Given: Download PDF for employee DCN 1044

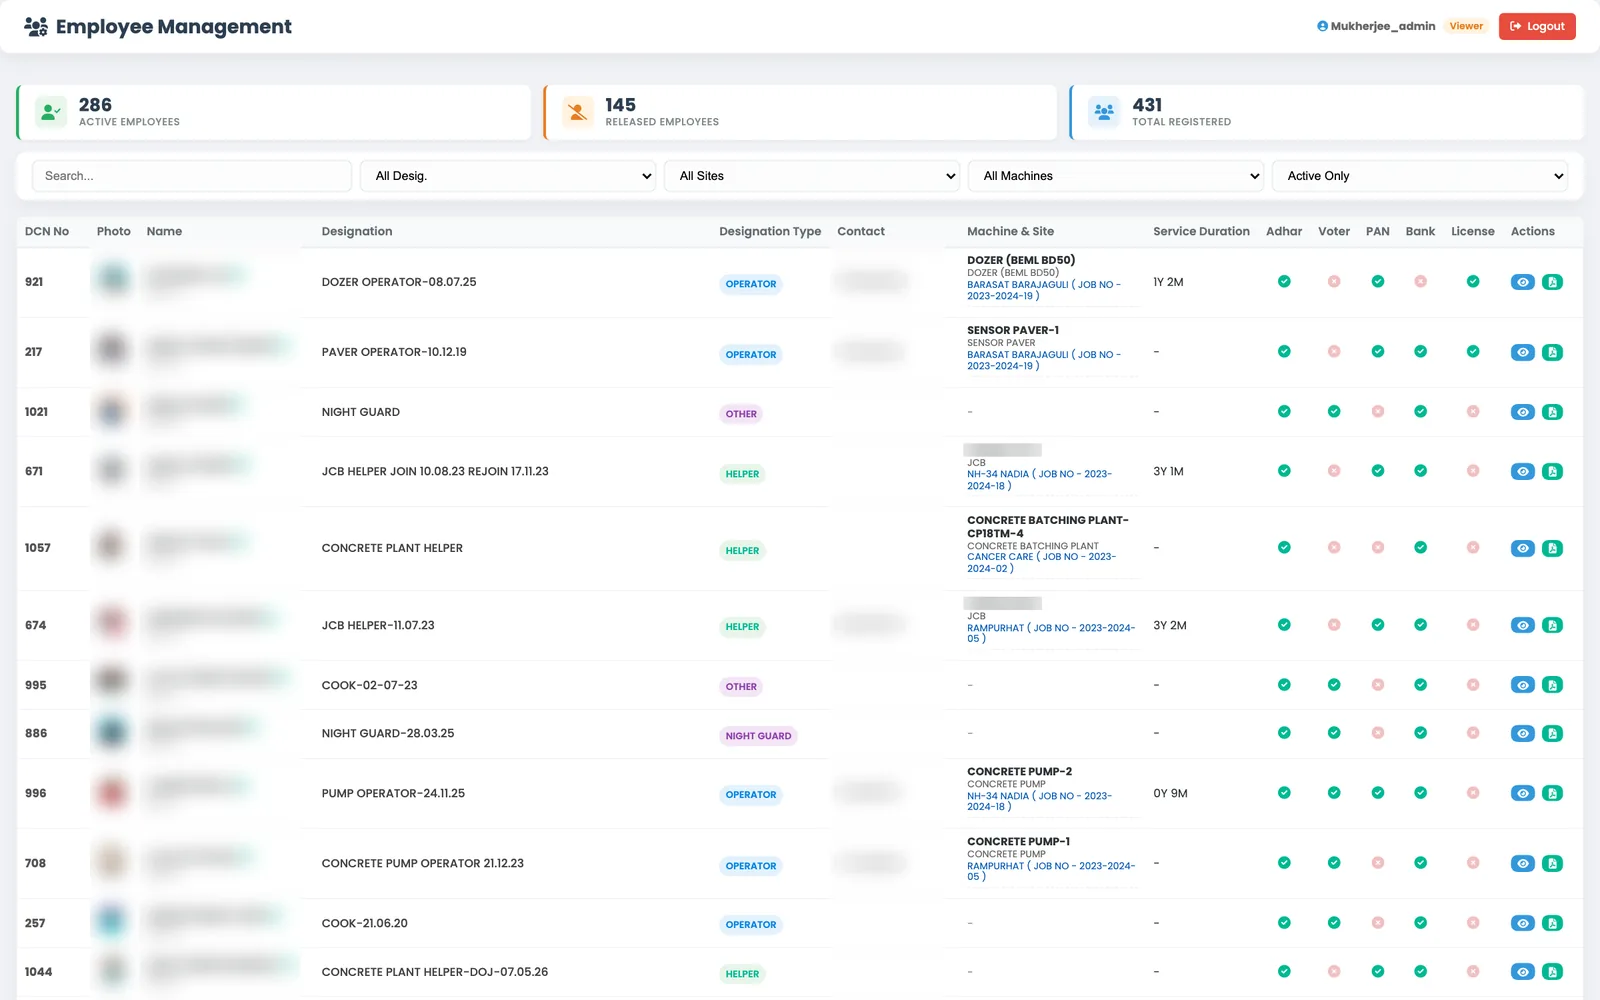Looking at the screenshot, I should [x=1552, y=972].
